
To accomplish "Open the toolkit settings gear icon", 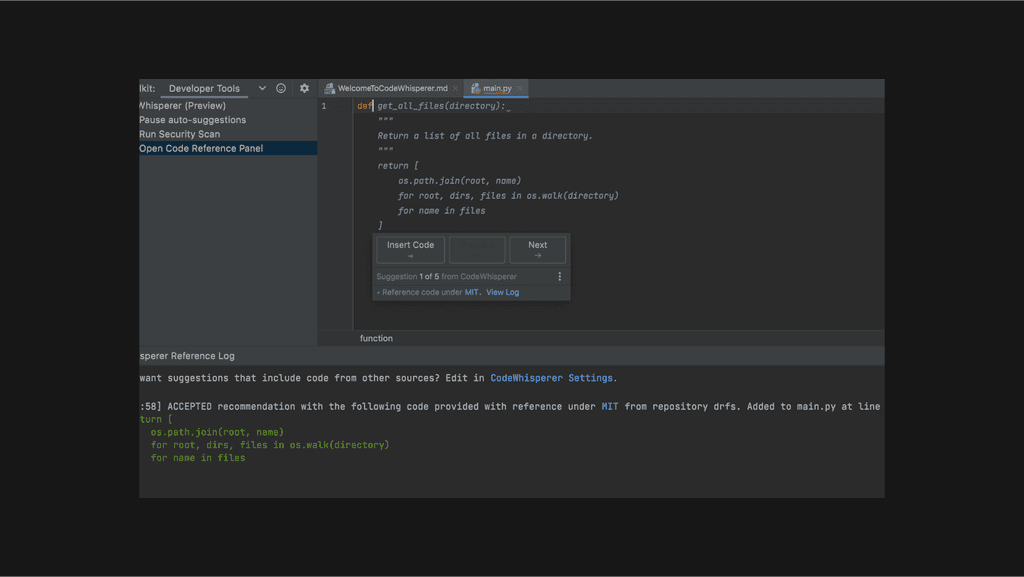I will (305, 88).
